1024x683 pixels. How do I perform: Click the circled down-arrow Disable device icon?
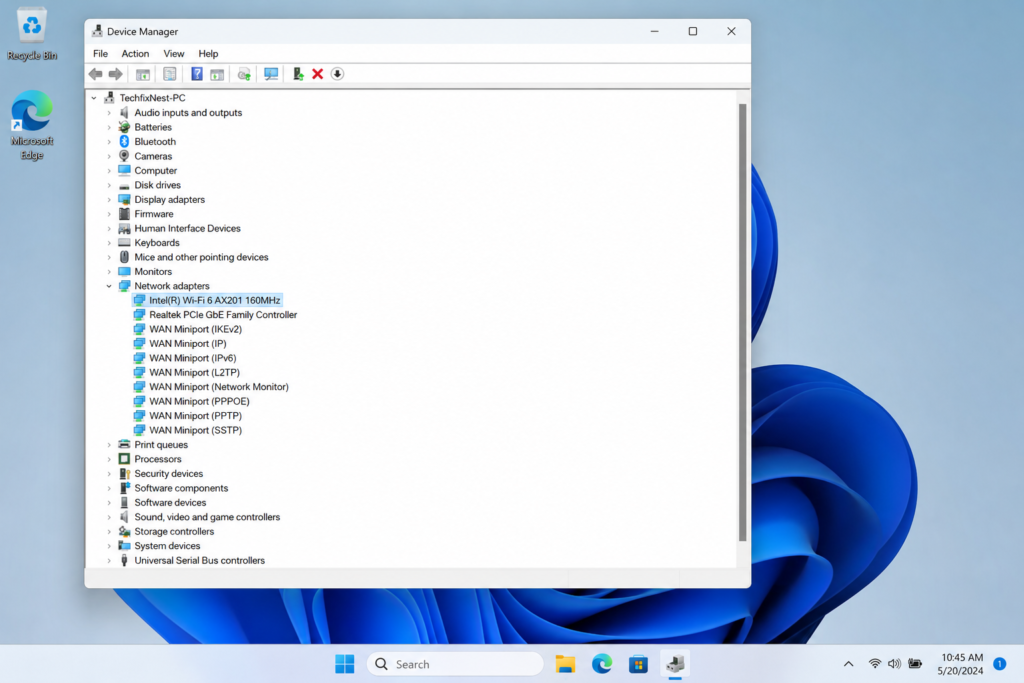click(337, 74)
